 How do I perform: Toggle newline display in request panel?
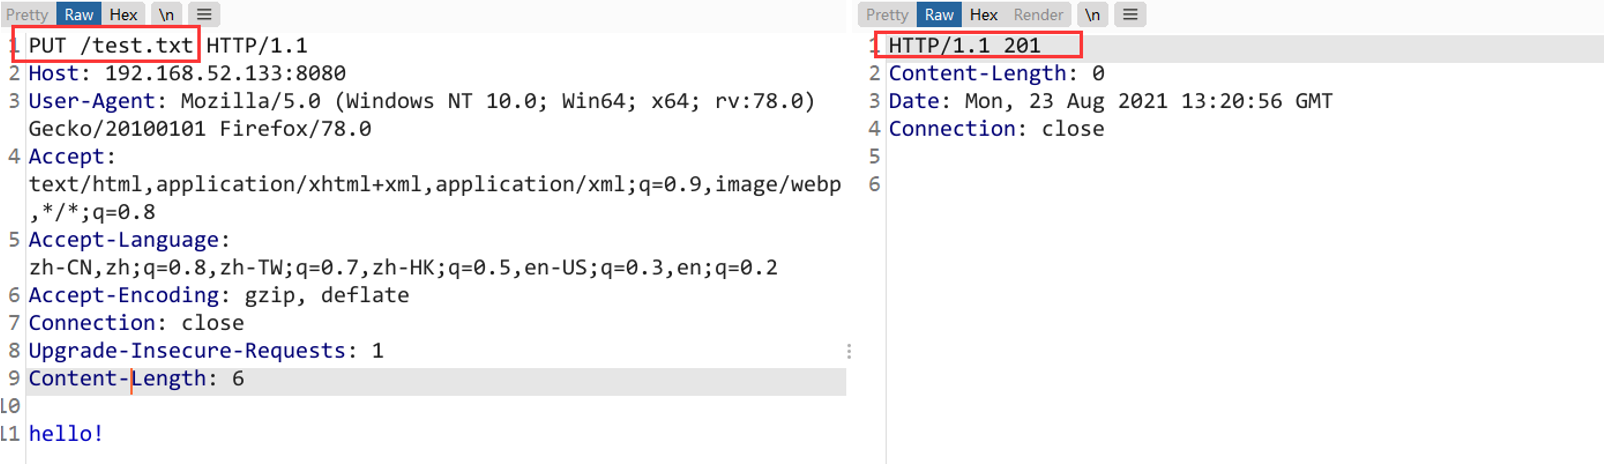pyautogui.click(x=166, y=15)
